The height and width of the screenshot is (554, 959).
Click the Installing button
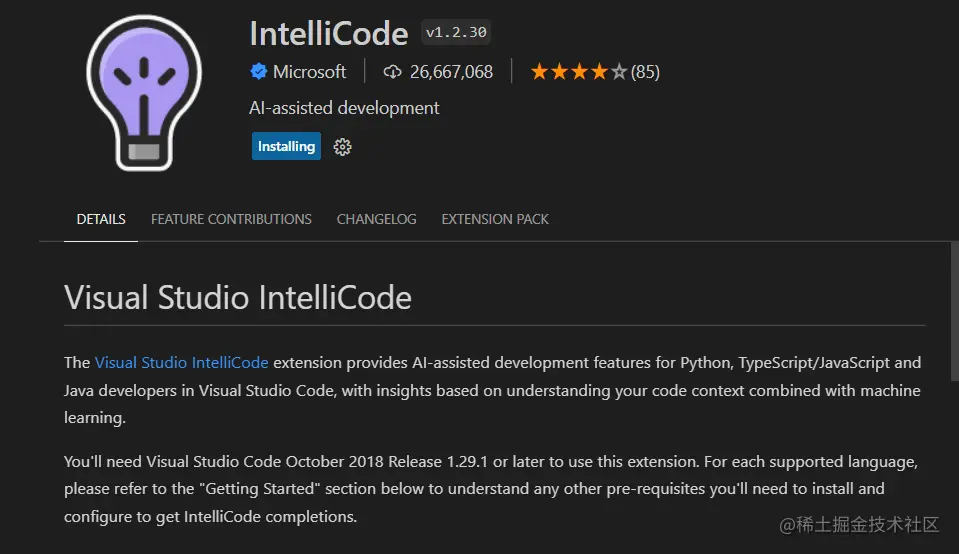click(286, 146)
